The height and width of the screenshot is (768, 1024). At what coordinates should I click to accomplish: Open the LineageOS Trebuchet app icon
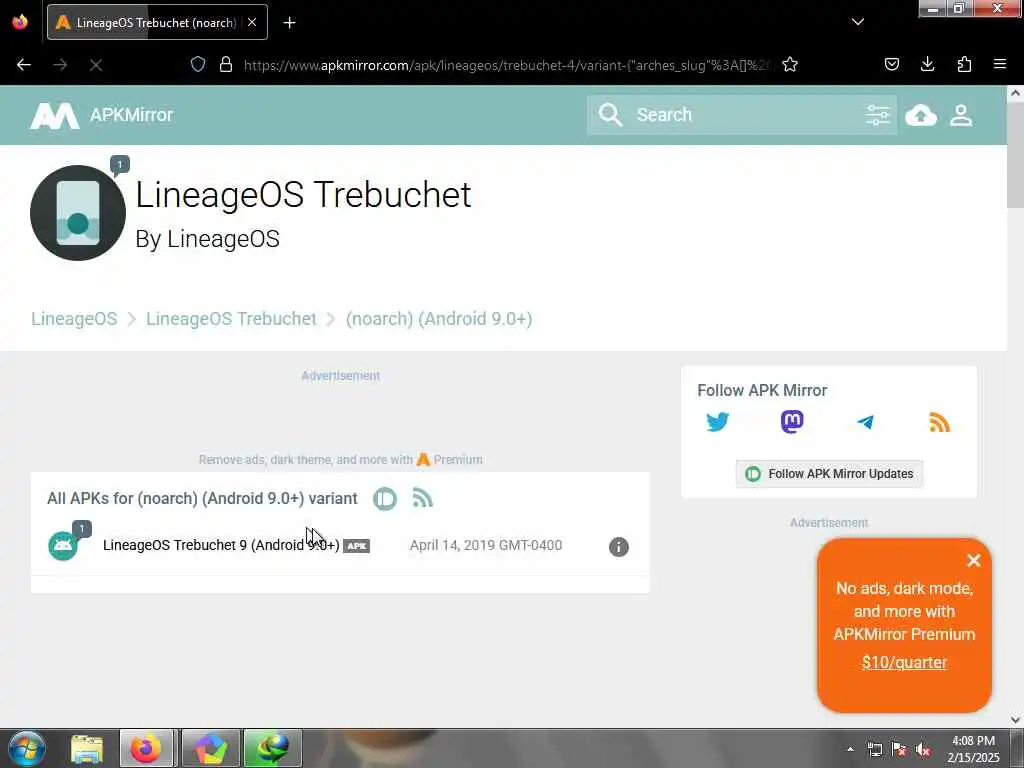(78, 213)
